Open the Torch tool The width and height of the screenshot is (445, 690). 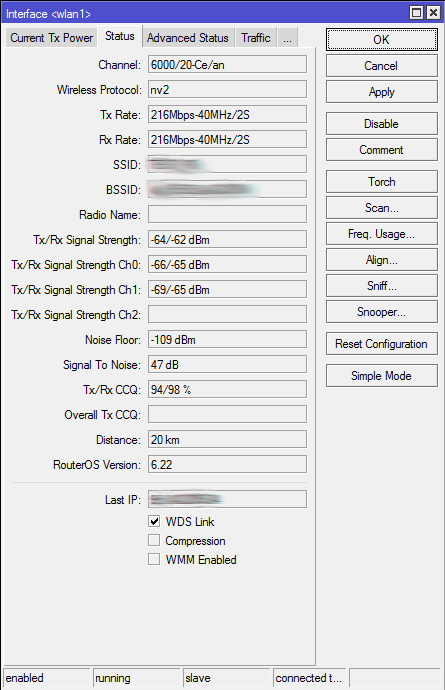pos(382,182)
